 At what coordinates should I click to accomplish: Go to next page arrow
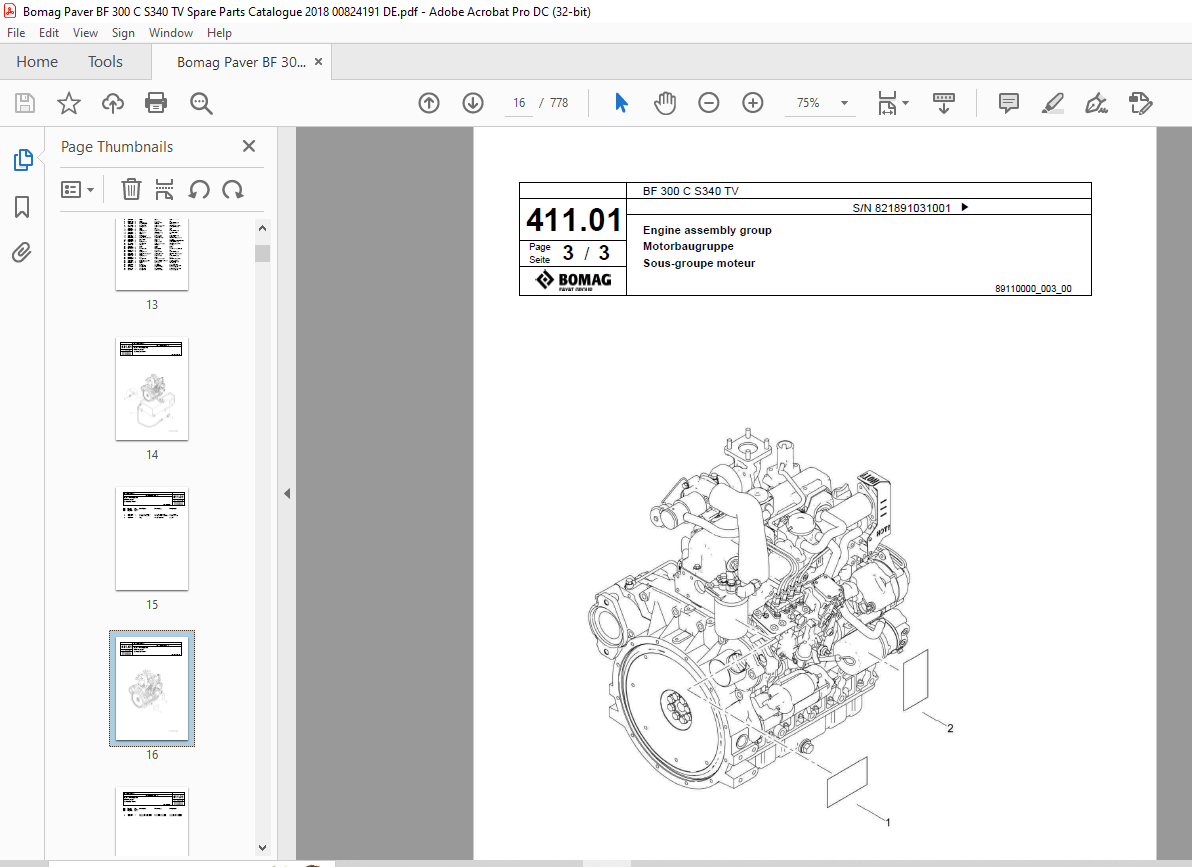[x=473, y=103]
